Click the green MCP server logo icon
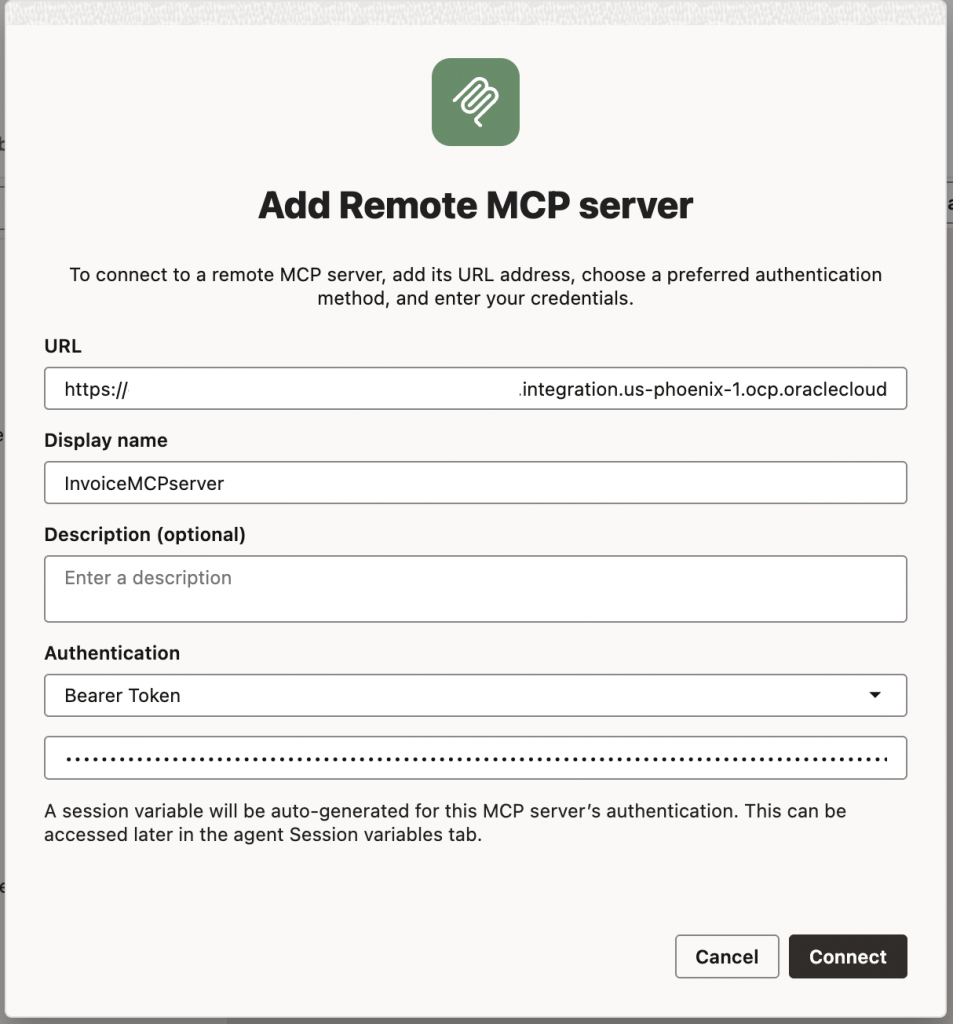 pos(476,102)
